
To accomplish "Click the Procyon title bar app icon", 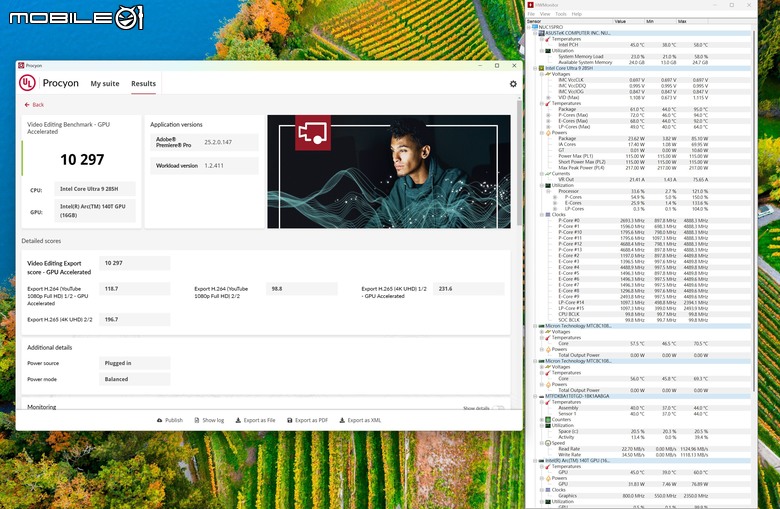I will click(21, 65).
